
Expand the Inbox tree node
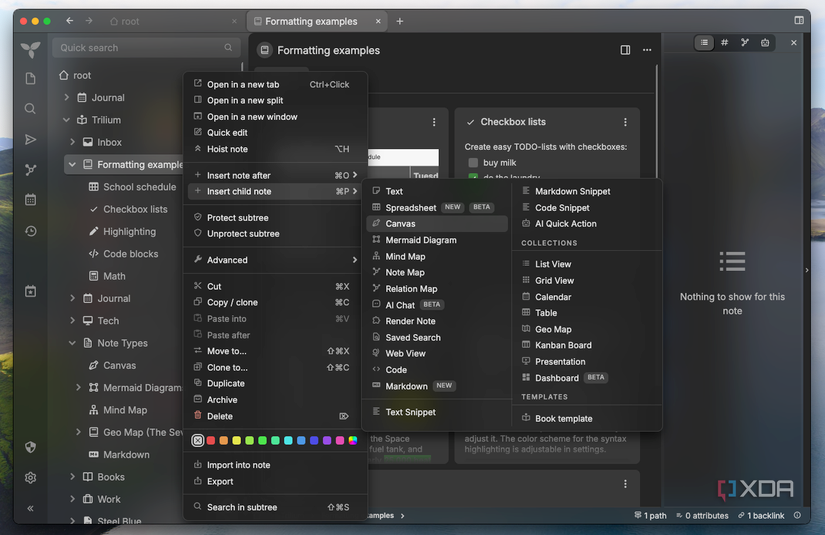pyautogui.click(x=73, y=142)
